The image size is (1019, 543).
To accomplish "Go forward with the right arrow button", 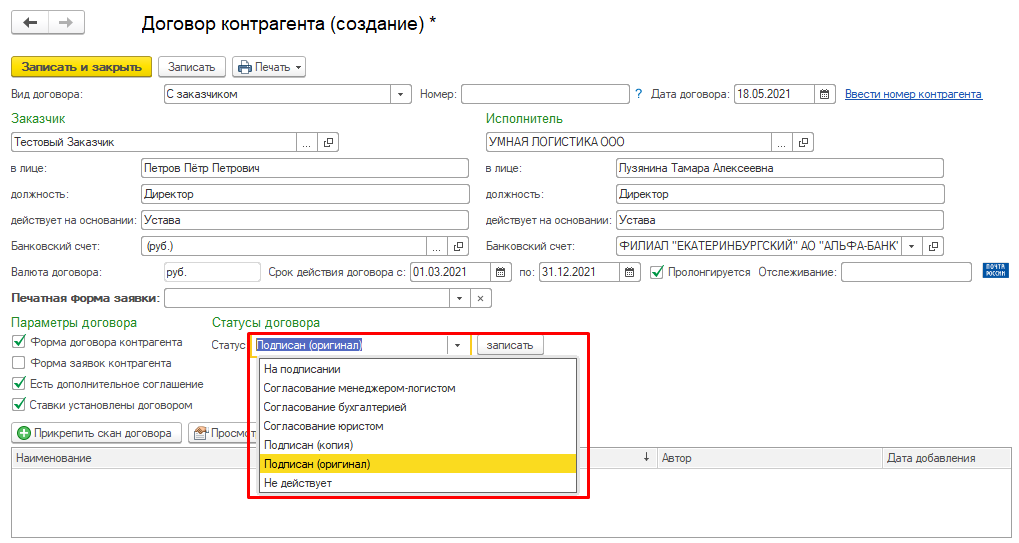I will click(x=66, y=23).
